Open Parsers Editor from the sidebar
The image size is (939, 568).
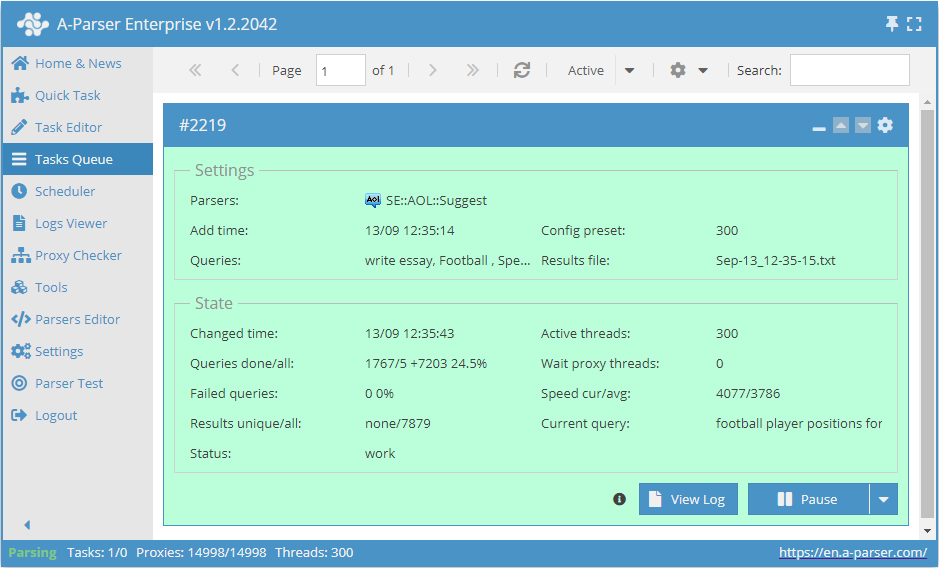[x=77, y=319]
